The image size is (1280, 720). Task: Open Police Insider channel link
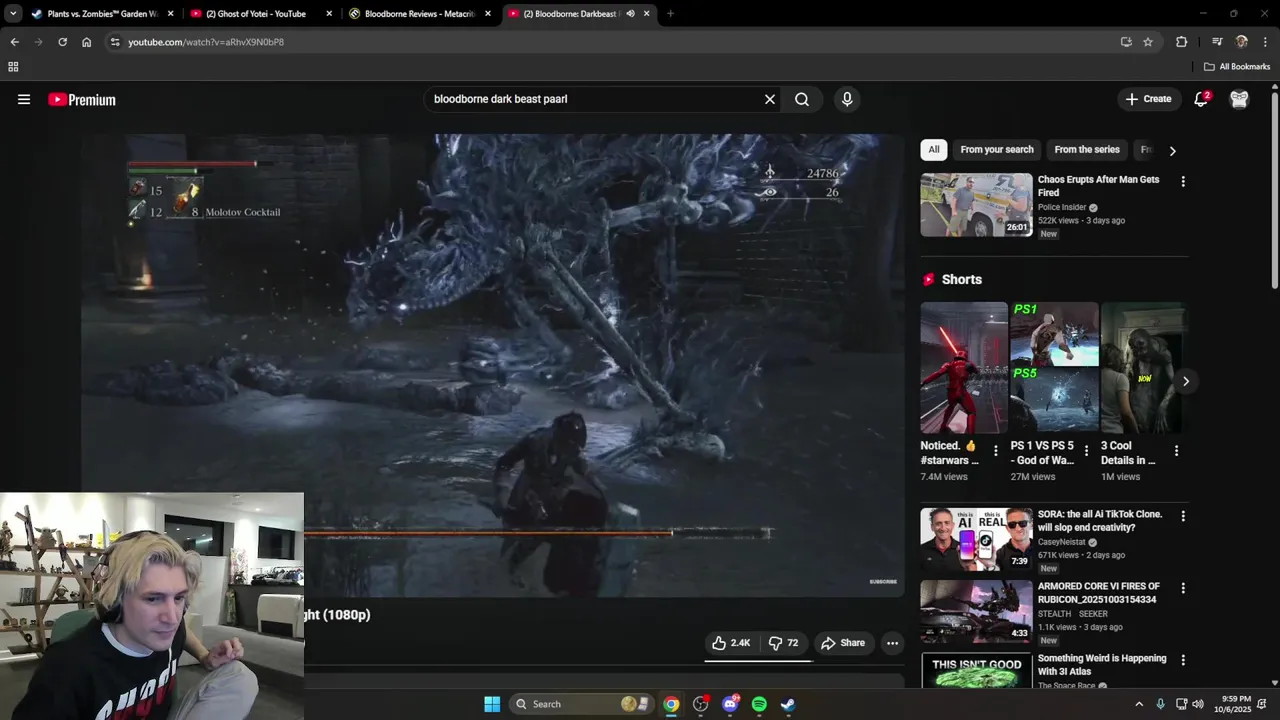(x=1062, y=208)
